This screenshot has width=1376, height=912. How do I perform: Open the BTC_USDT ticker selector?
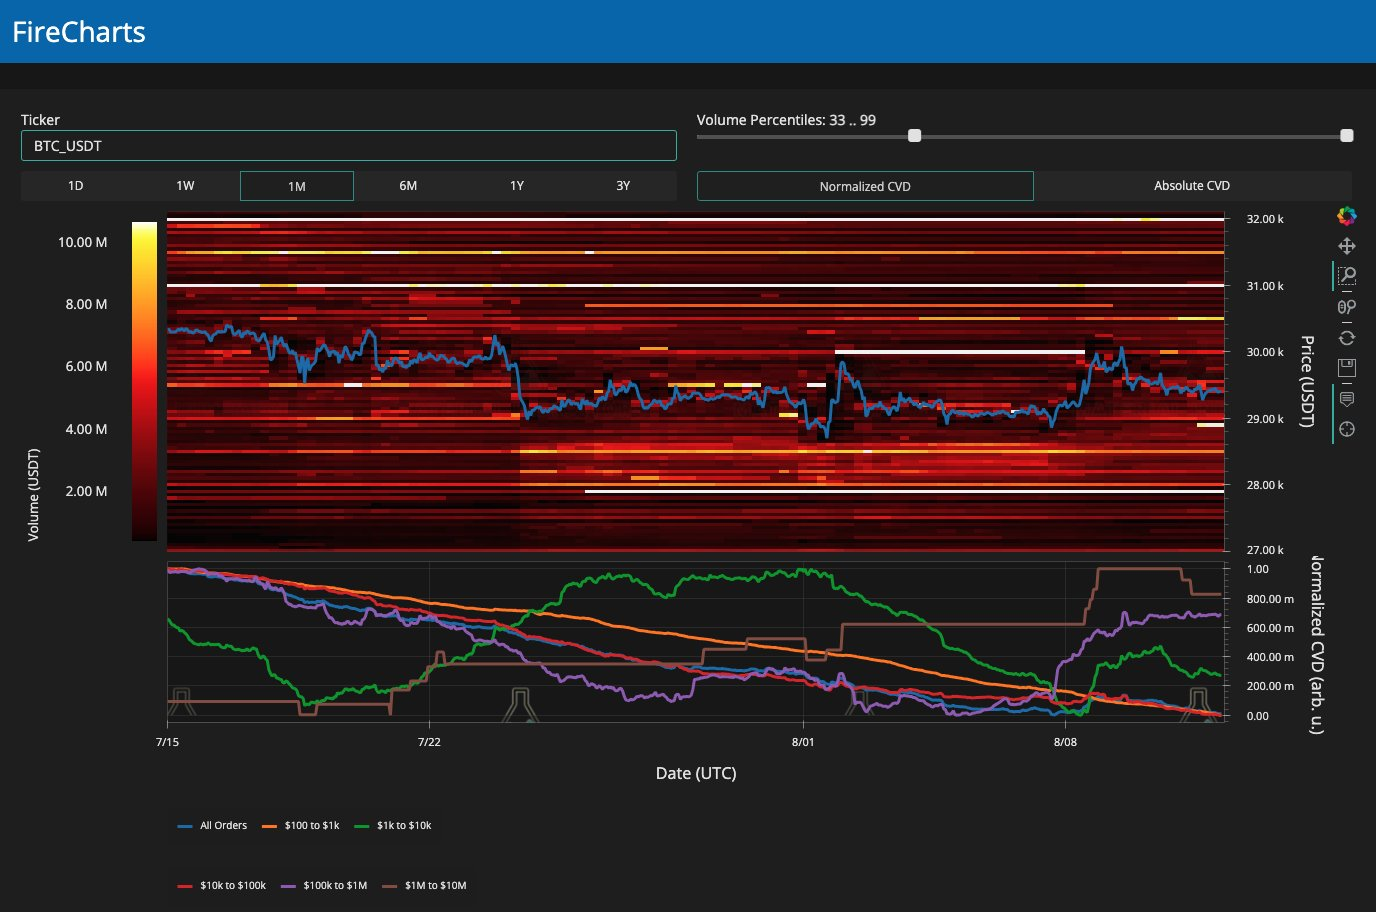click(348, 146)
